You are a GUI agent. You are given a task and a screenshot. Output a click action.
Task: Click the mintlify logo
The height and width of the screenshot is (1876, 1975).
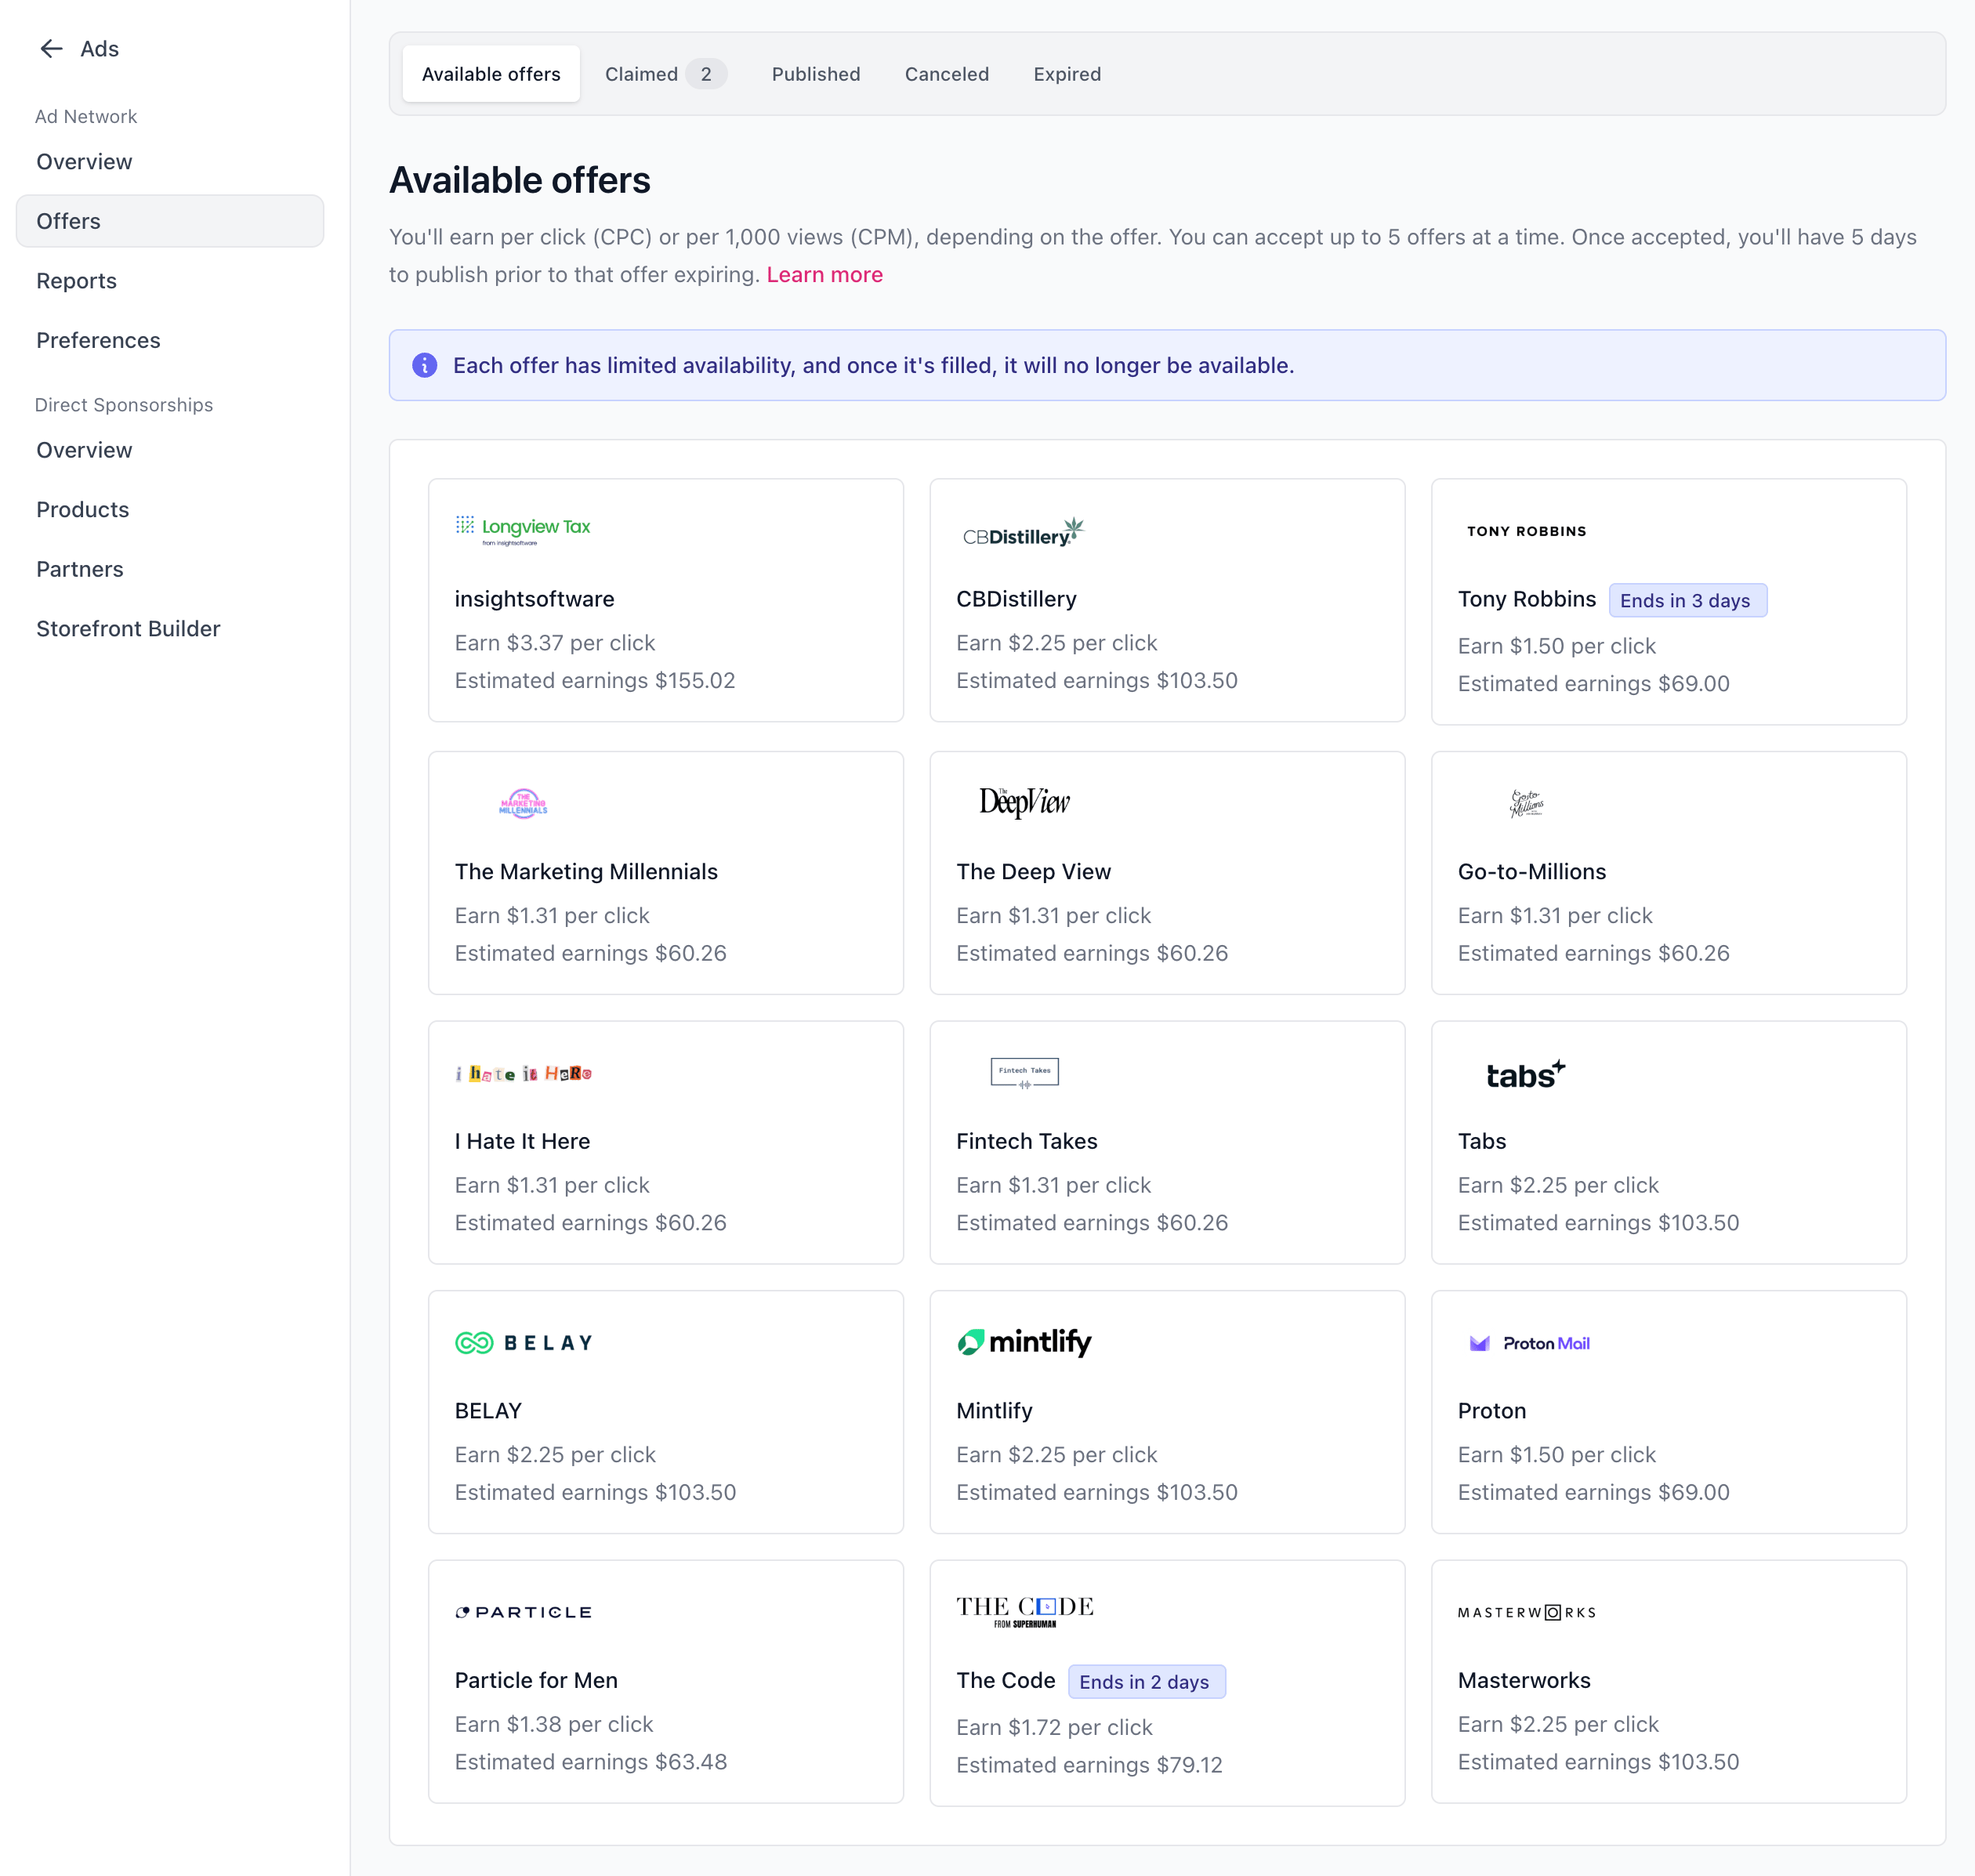tap(1024, 1342)
